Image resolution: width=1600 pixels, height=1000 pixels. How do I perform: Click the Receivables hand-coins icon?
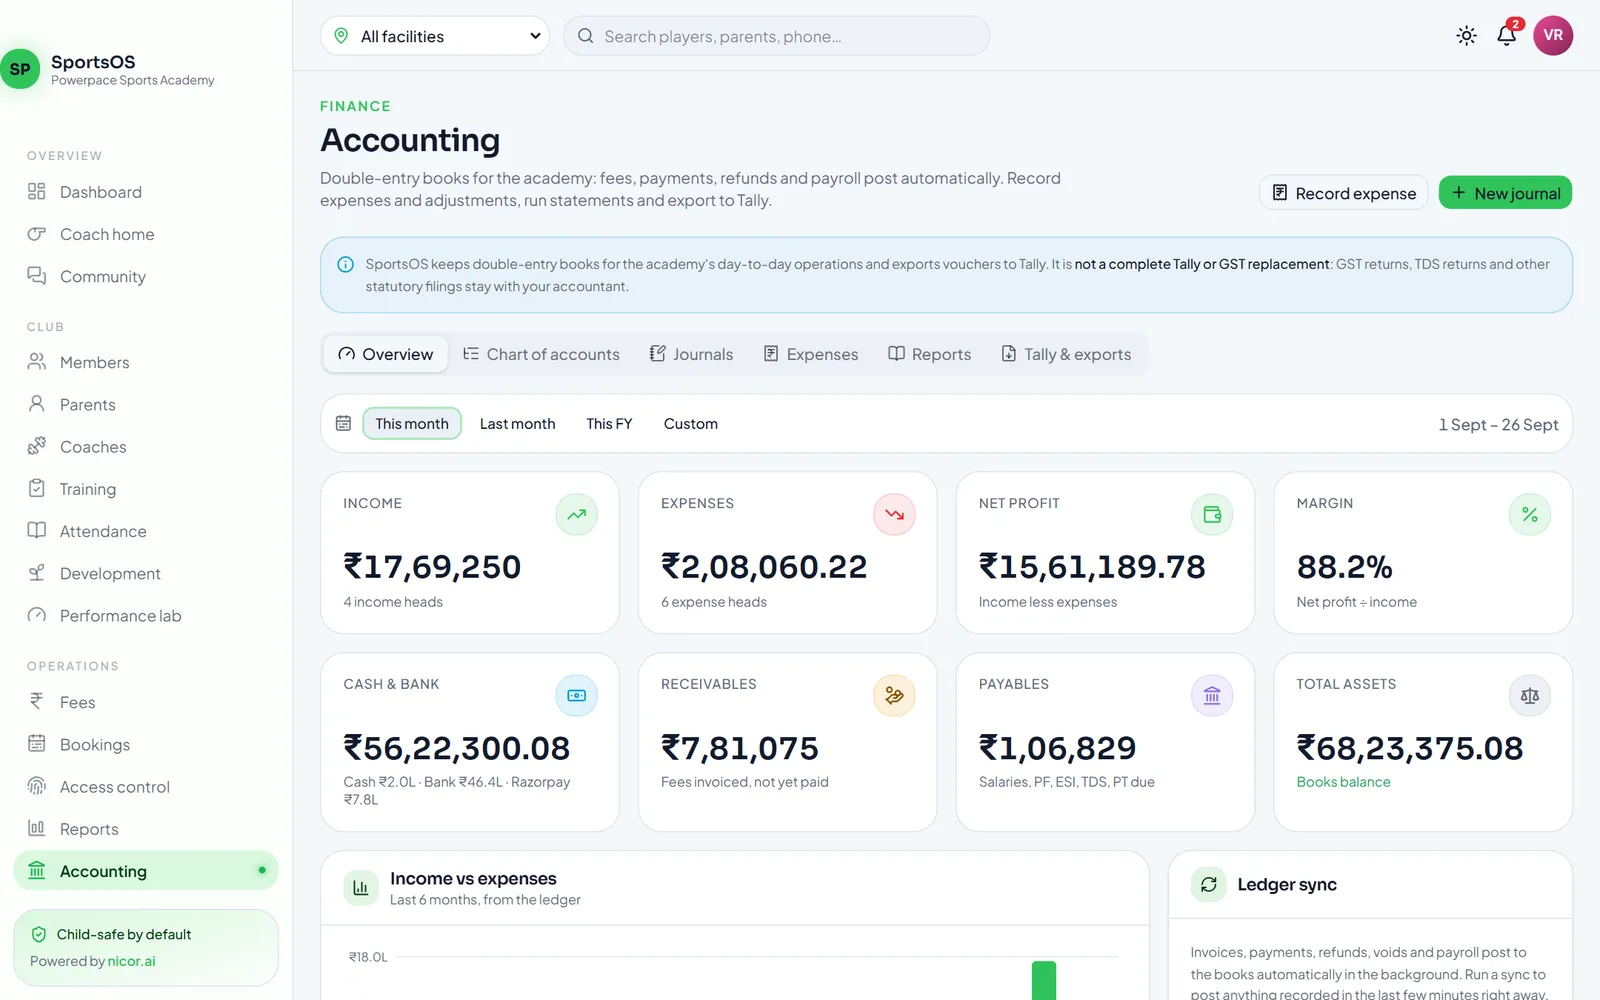pyautogui.click(x=894, y=696)
